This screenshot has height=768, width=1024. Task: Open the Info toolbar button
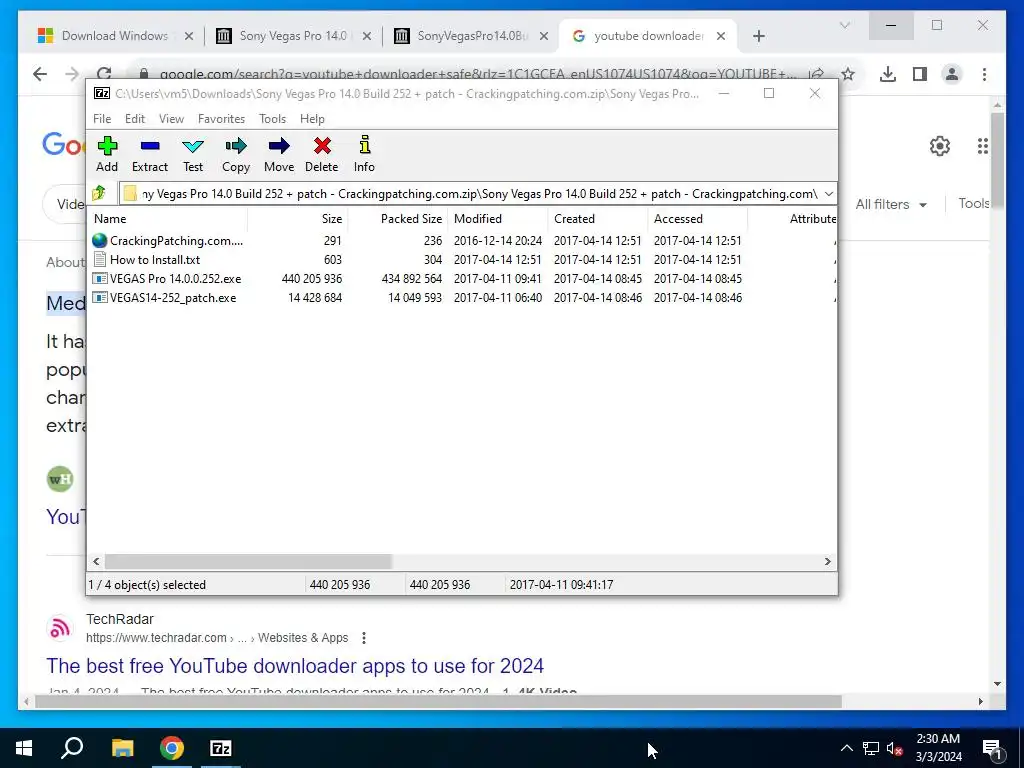coord(364,154)
